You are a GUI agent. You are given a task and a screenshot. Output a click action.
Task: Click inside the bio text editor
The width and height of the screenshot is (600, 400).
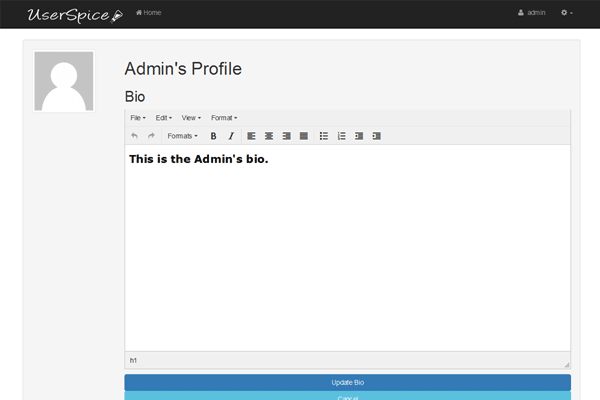click(347, 250)
